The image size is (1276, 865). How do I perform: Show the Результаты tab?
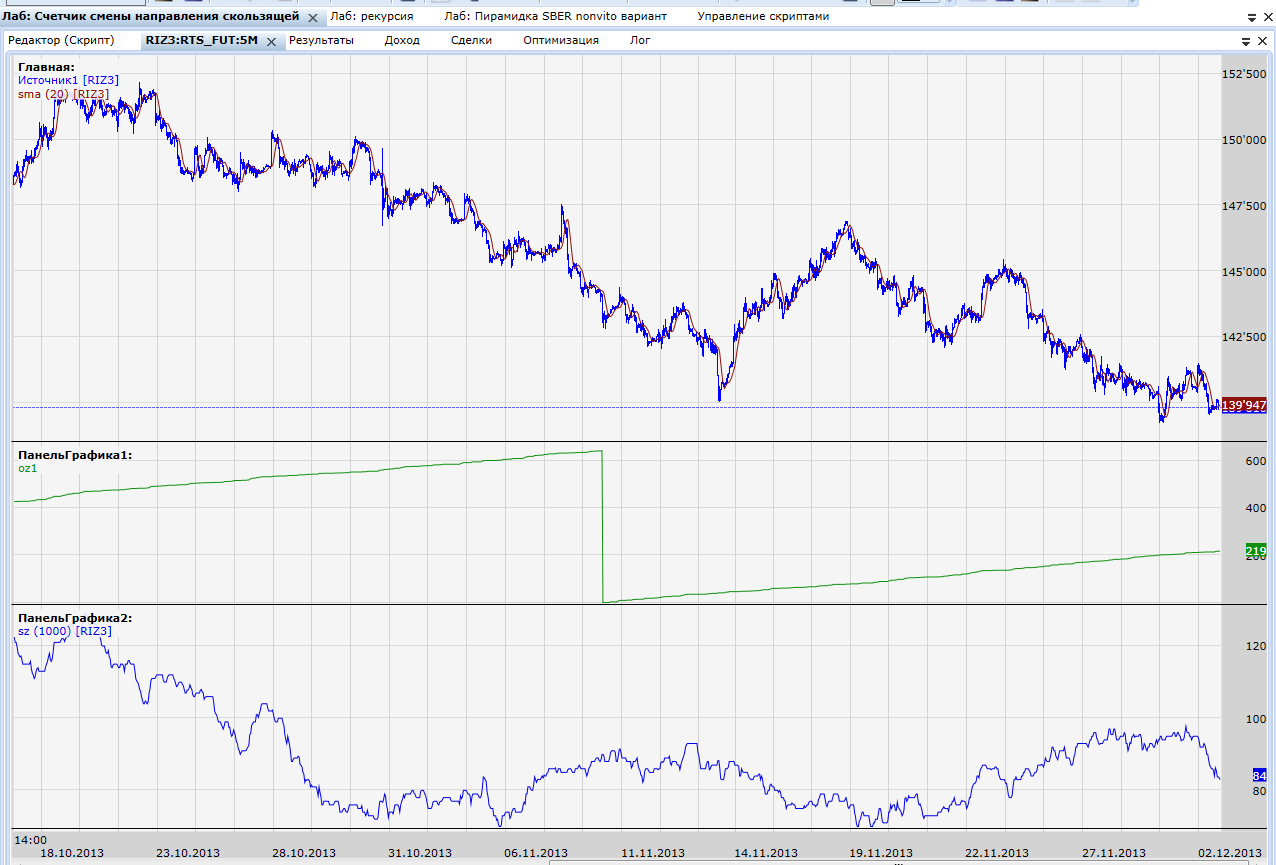pyautogui.click(x=321, y=40)
